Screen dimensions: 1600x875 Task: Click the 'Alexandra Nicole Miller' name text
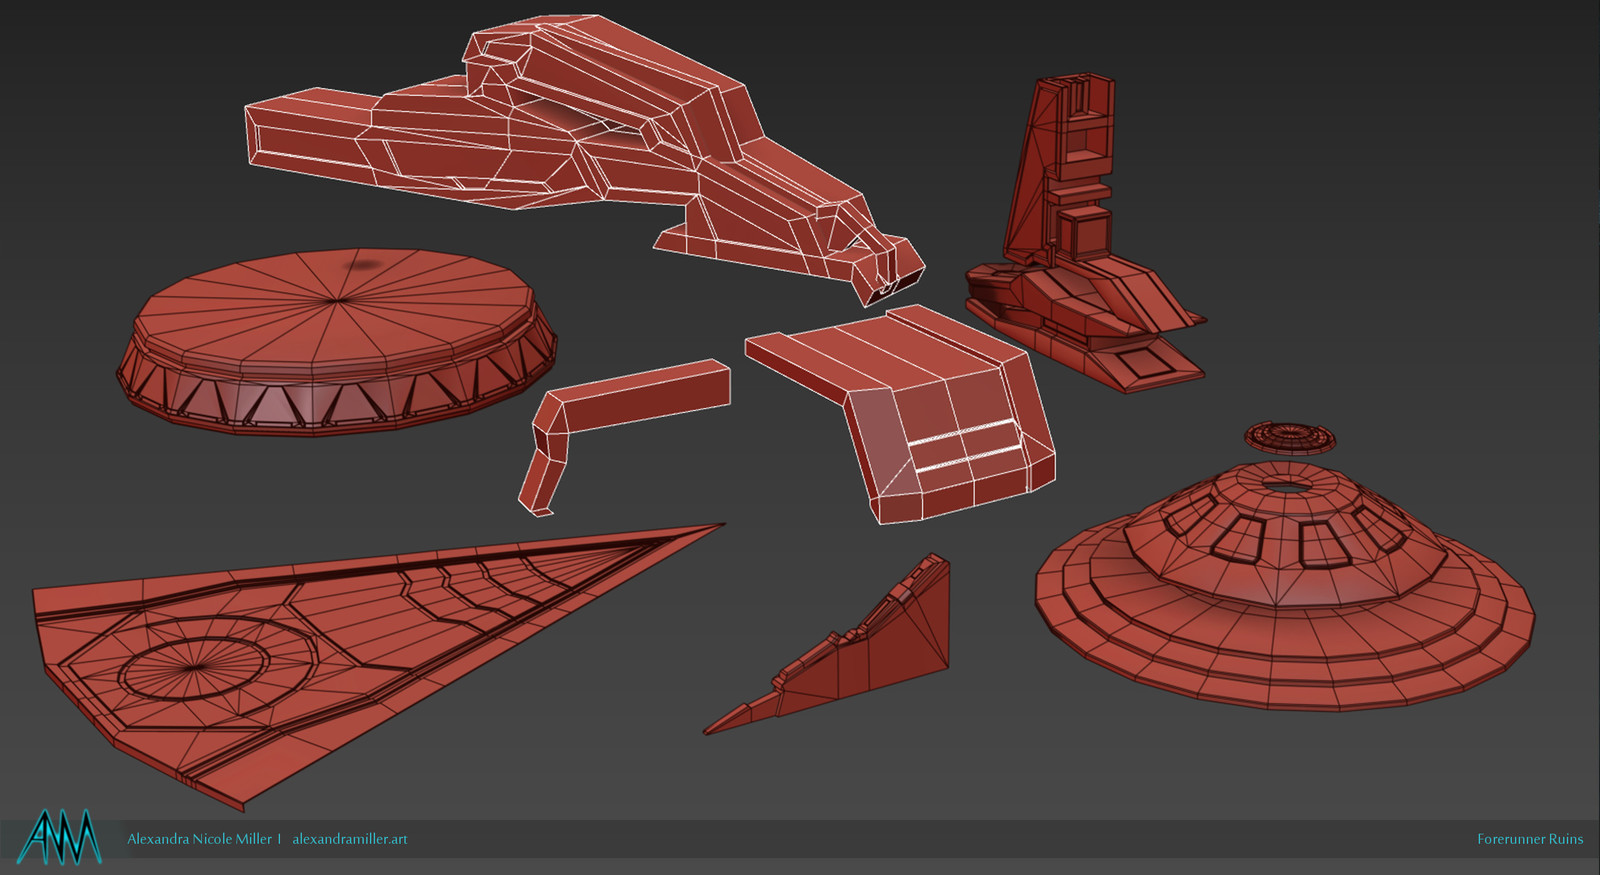click(x=199, y=839)
